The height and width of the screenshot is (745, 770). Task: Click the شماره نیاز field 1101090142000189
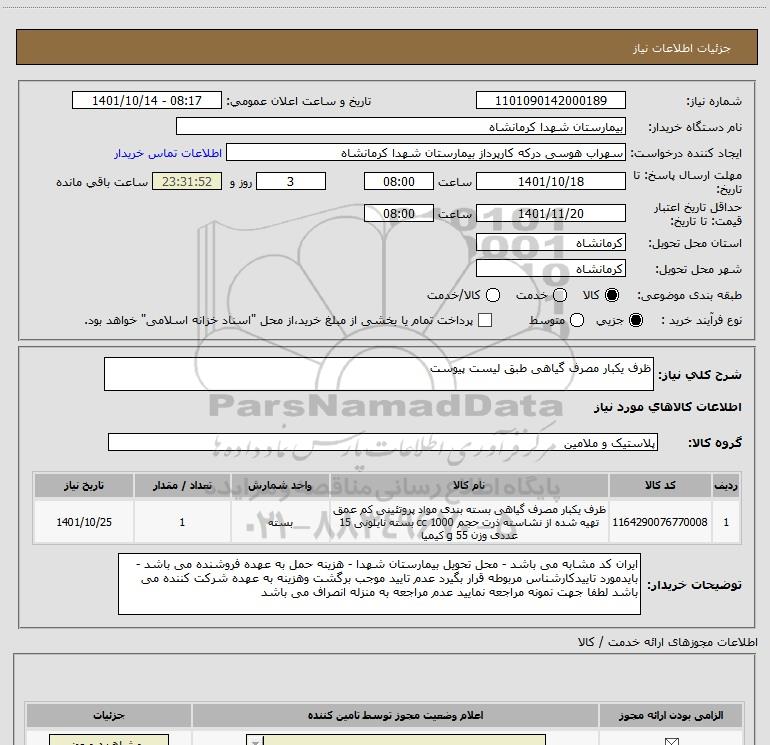tap(550, 100)
